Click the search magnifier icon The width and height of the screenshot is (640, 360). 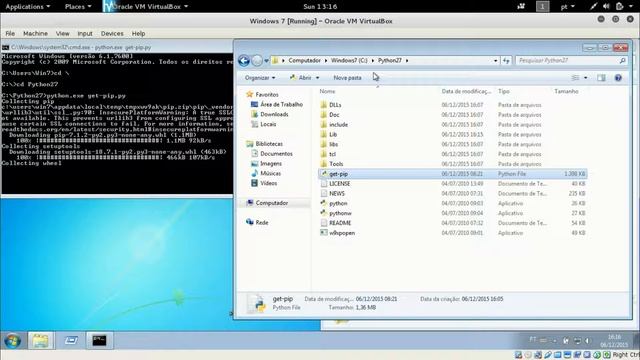[622, 60]
